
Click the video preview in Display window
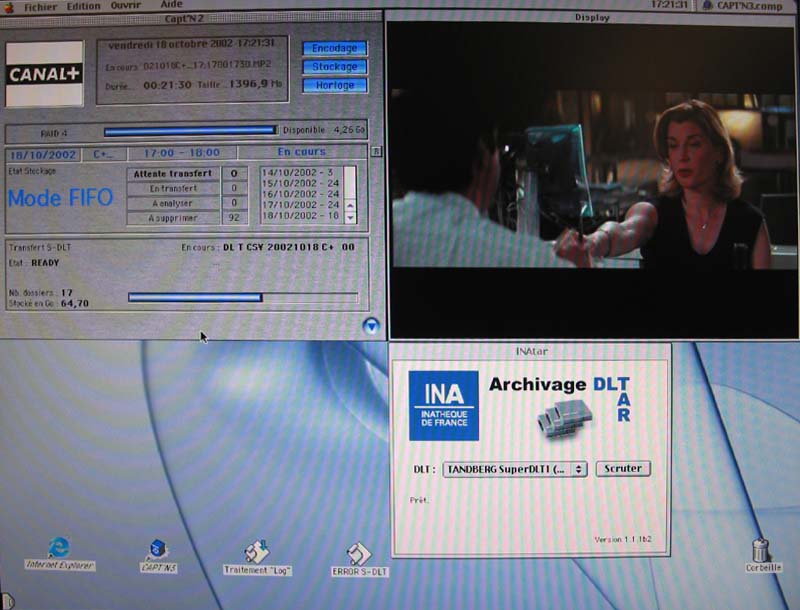point(592,181)
